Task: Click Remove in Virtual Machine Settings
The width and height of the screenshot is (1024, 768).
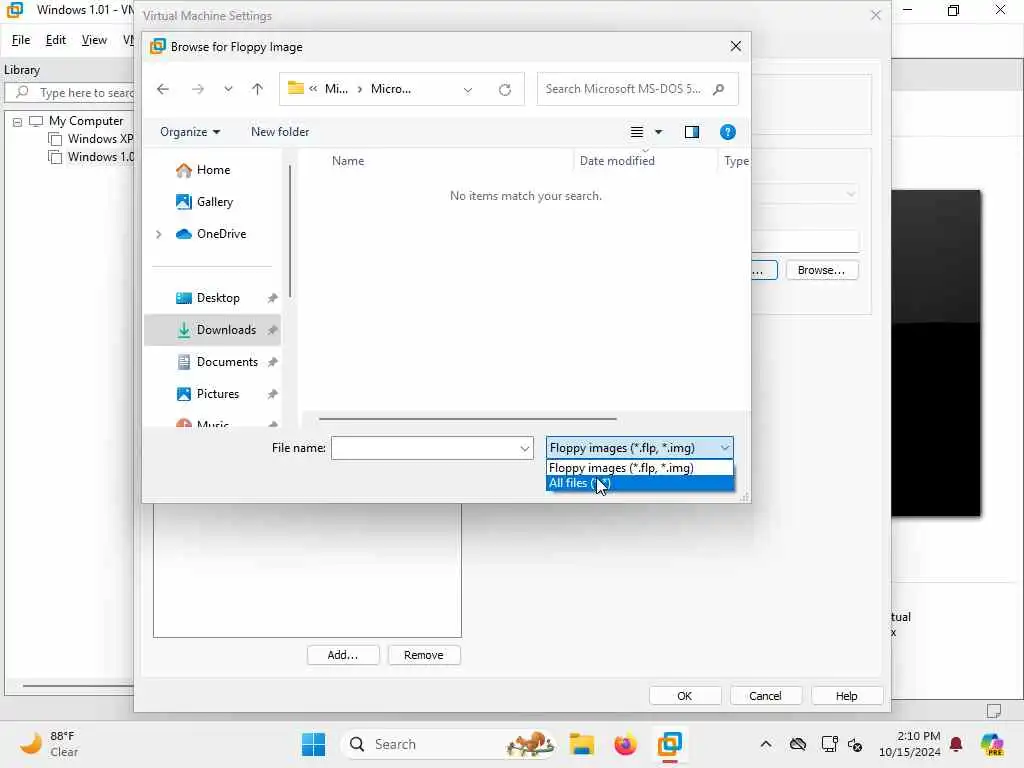Action: (x=424, y=655)
